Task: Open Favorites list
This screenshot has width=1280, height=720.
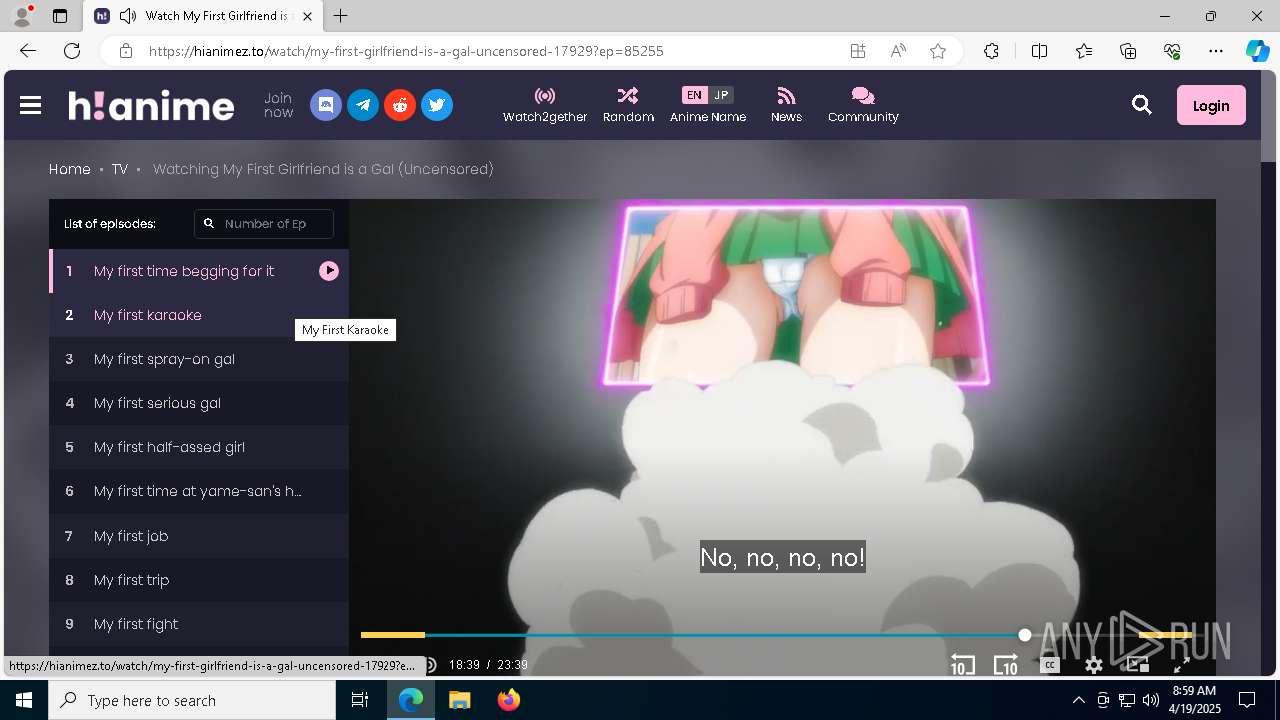Action: point(1084,51)
